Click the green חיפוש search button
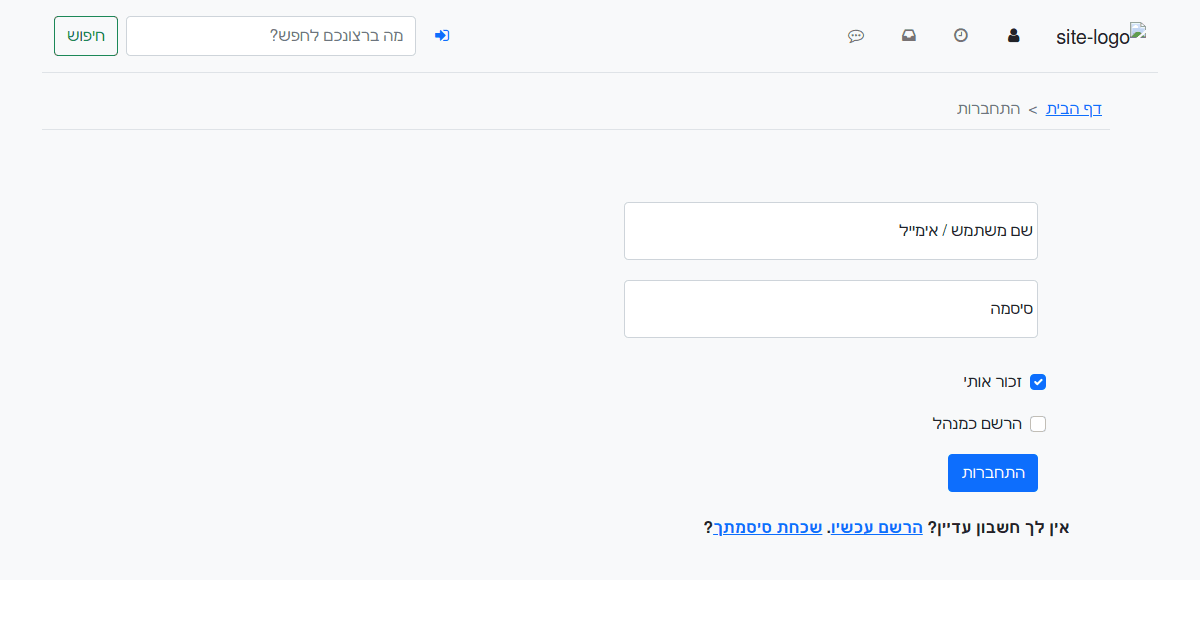The image size is (1200, 630). coord(85,35)
